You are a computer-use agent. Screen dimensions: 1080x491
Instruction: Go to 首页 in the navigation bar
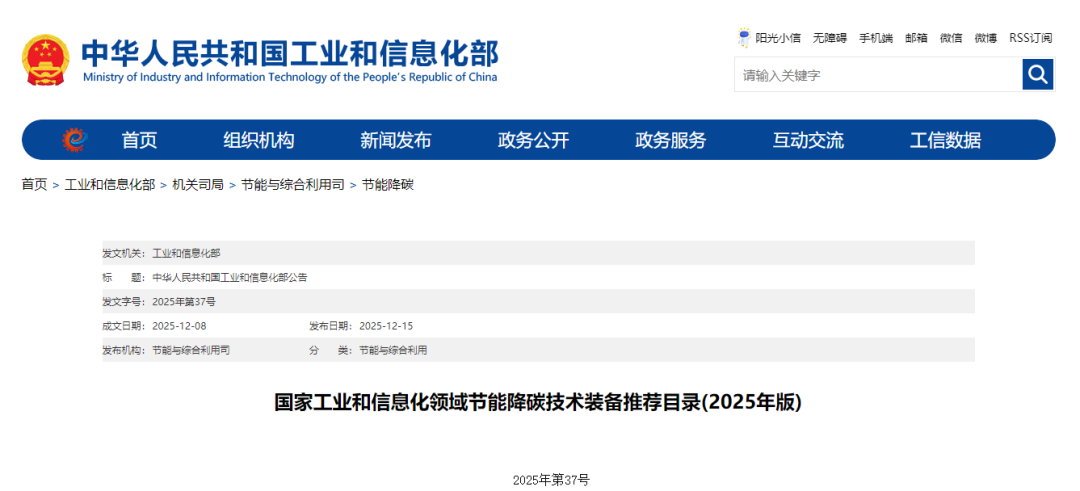pyautogui.click(x=139, y=140)
